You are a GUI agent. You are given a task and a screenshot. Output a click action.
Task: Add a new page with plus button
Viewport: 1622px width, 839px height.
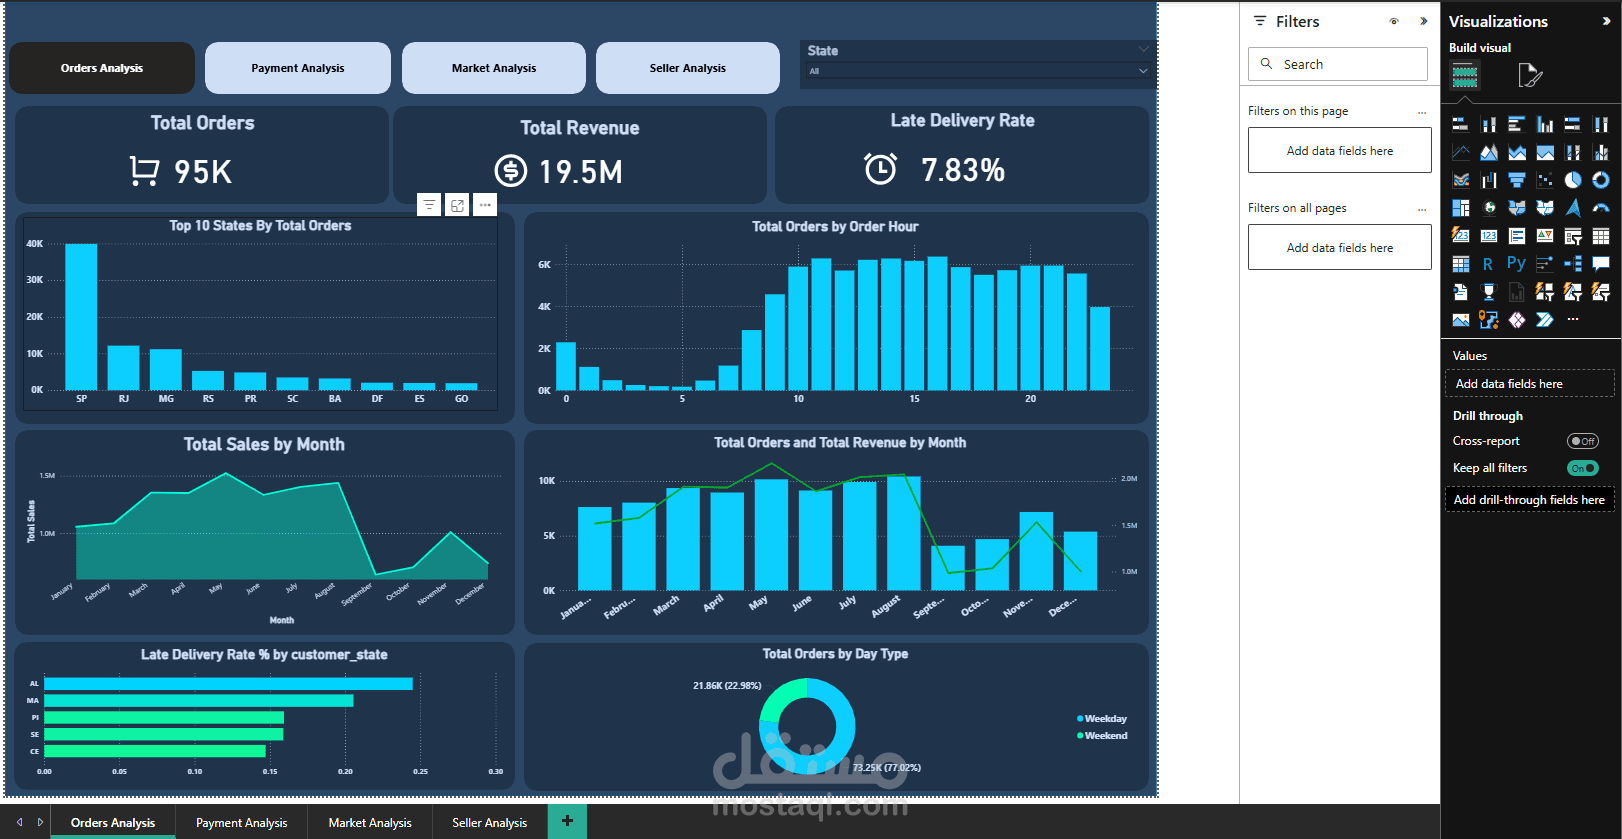pos(567,821)
